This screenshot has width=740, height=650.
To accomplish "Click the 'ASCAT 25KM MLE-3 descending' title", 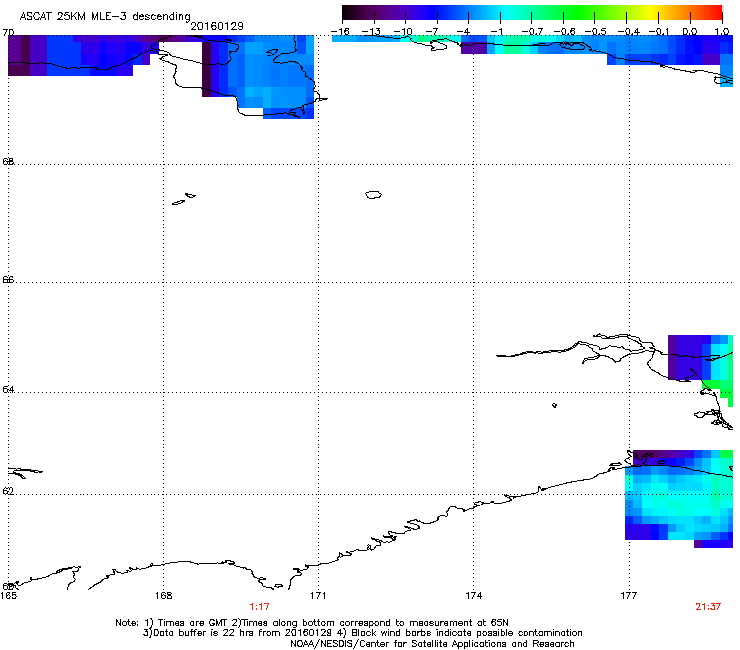I will click(x=105, y=17).
